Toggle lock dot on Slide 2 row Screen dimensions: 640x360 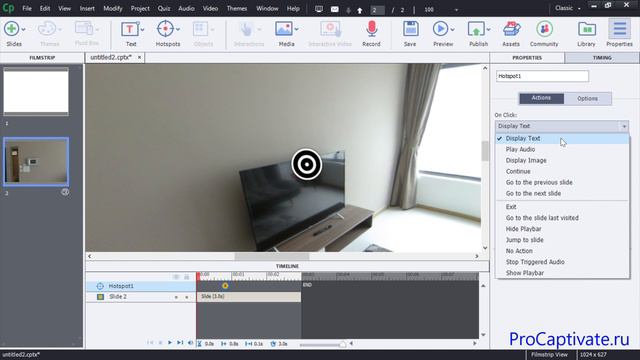(187, 297)
